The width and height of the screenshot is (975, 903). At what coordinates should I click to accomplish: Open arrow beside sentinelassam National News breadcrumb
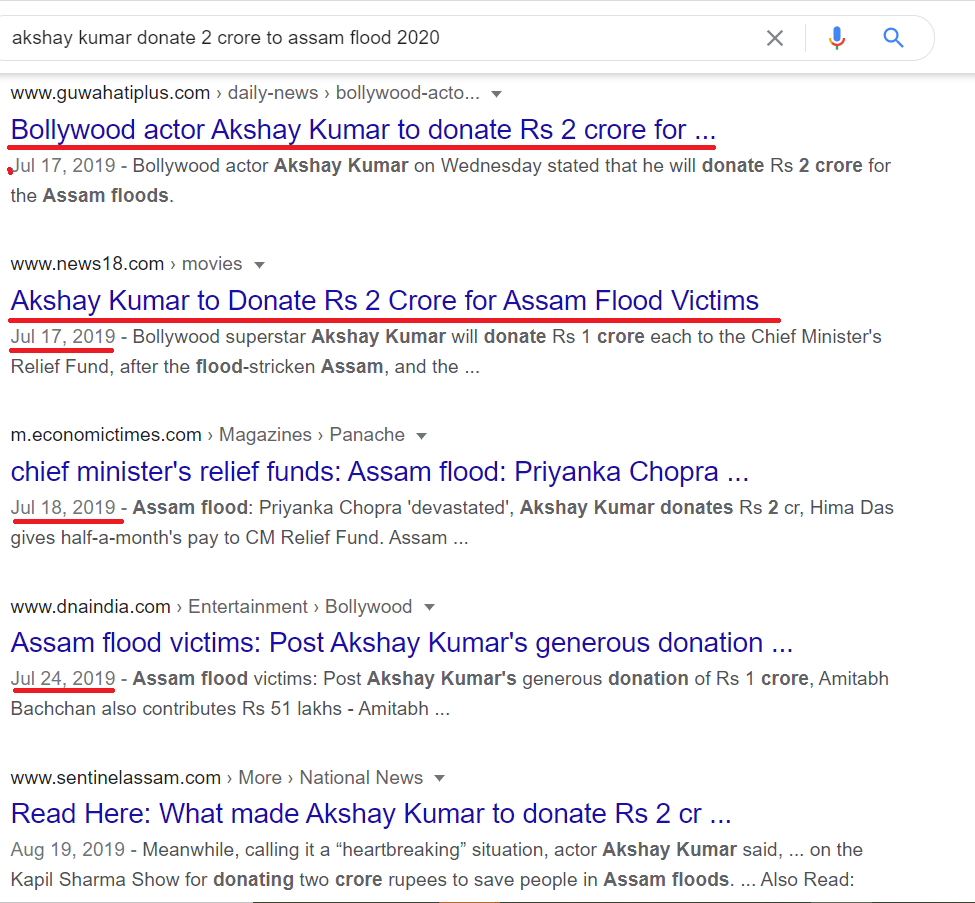[x=440, y=779]
